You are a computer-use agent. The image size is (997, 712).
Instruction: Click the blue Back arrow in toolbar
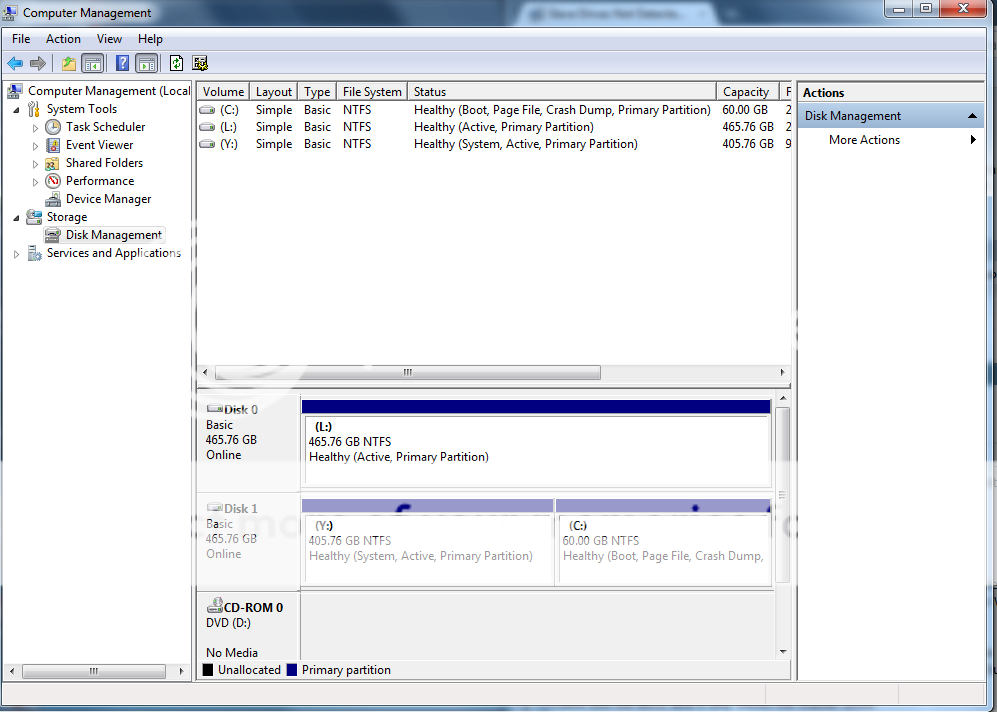(x=15, y=63)
